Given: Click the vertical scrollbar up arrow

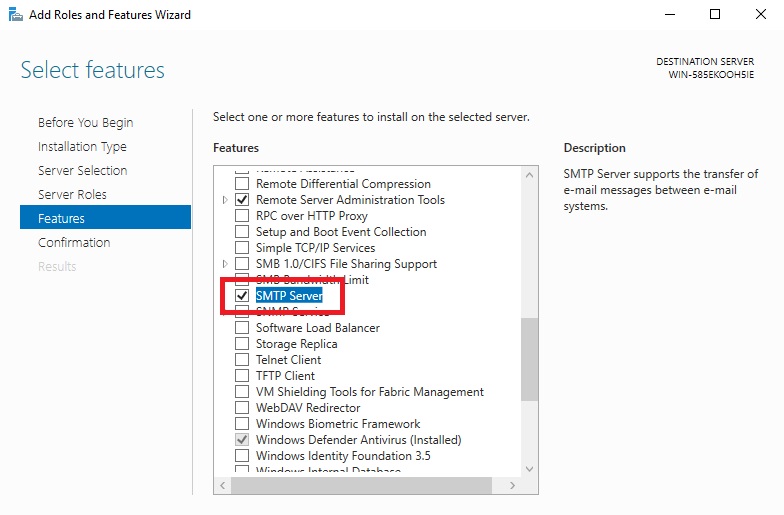Looking at the screenshot, I should point(530,173).
